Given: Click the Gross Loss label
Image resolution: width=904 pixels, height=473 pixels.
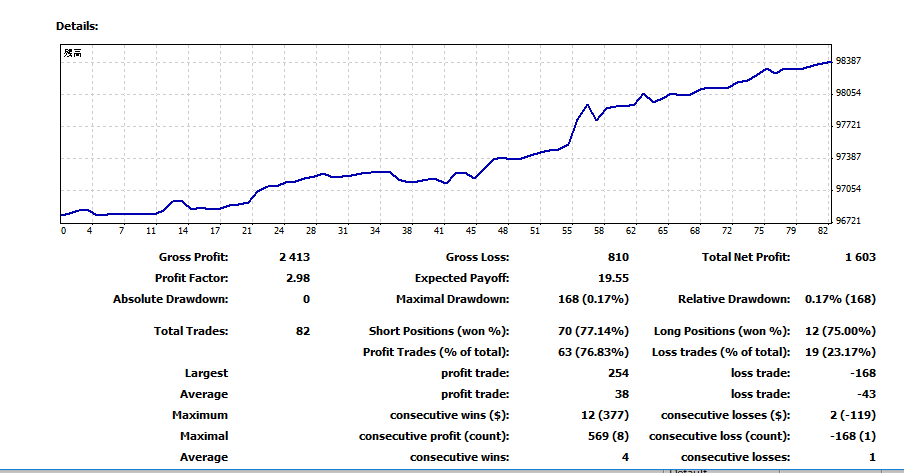Looking at the screenshot, I should (477, 257).
